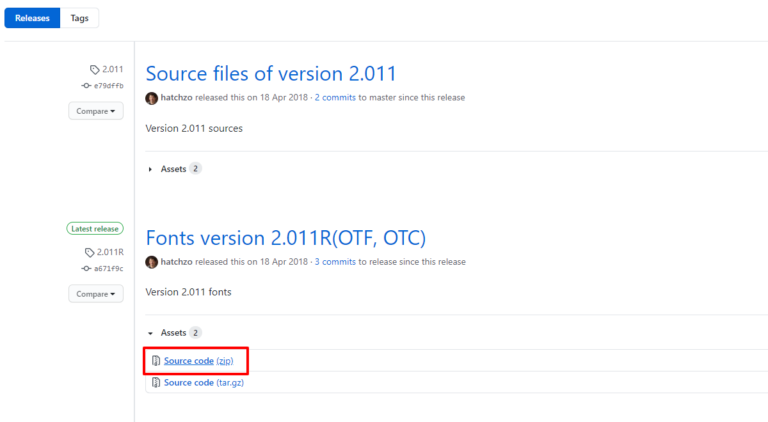Click the tar.gz file icon
This screenshot has width=768, height=422.
(156, 382)
